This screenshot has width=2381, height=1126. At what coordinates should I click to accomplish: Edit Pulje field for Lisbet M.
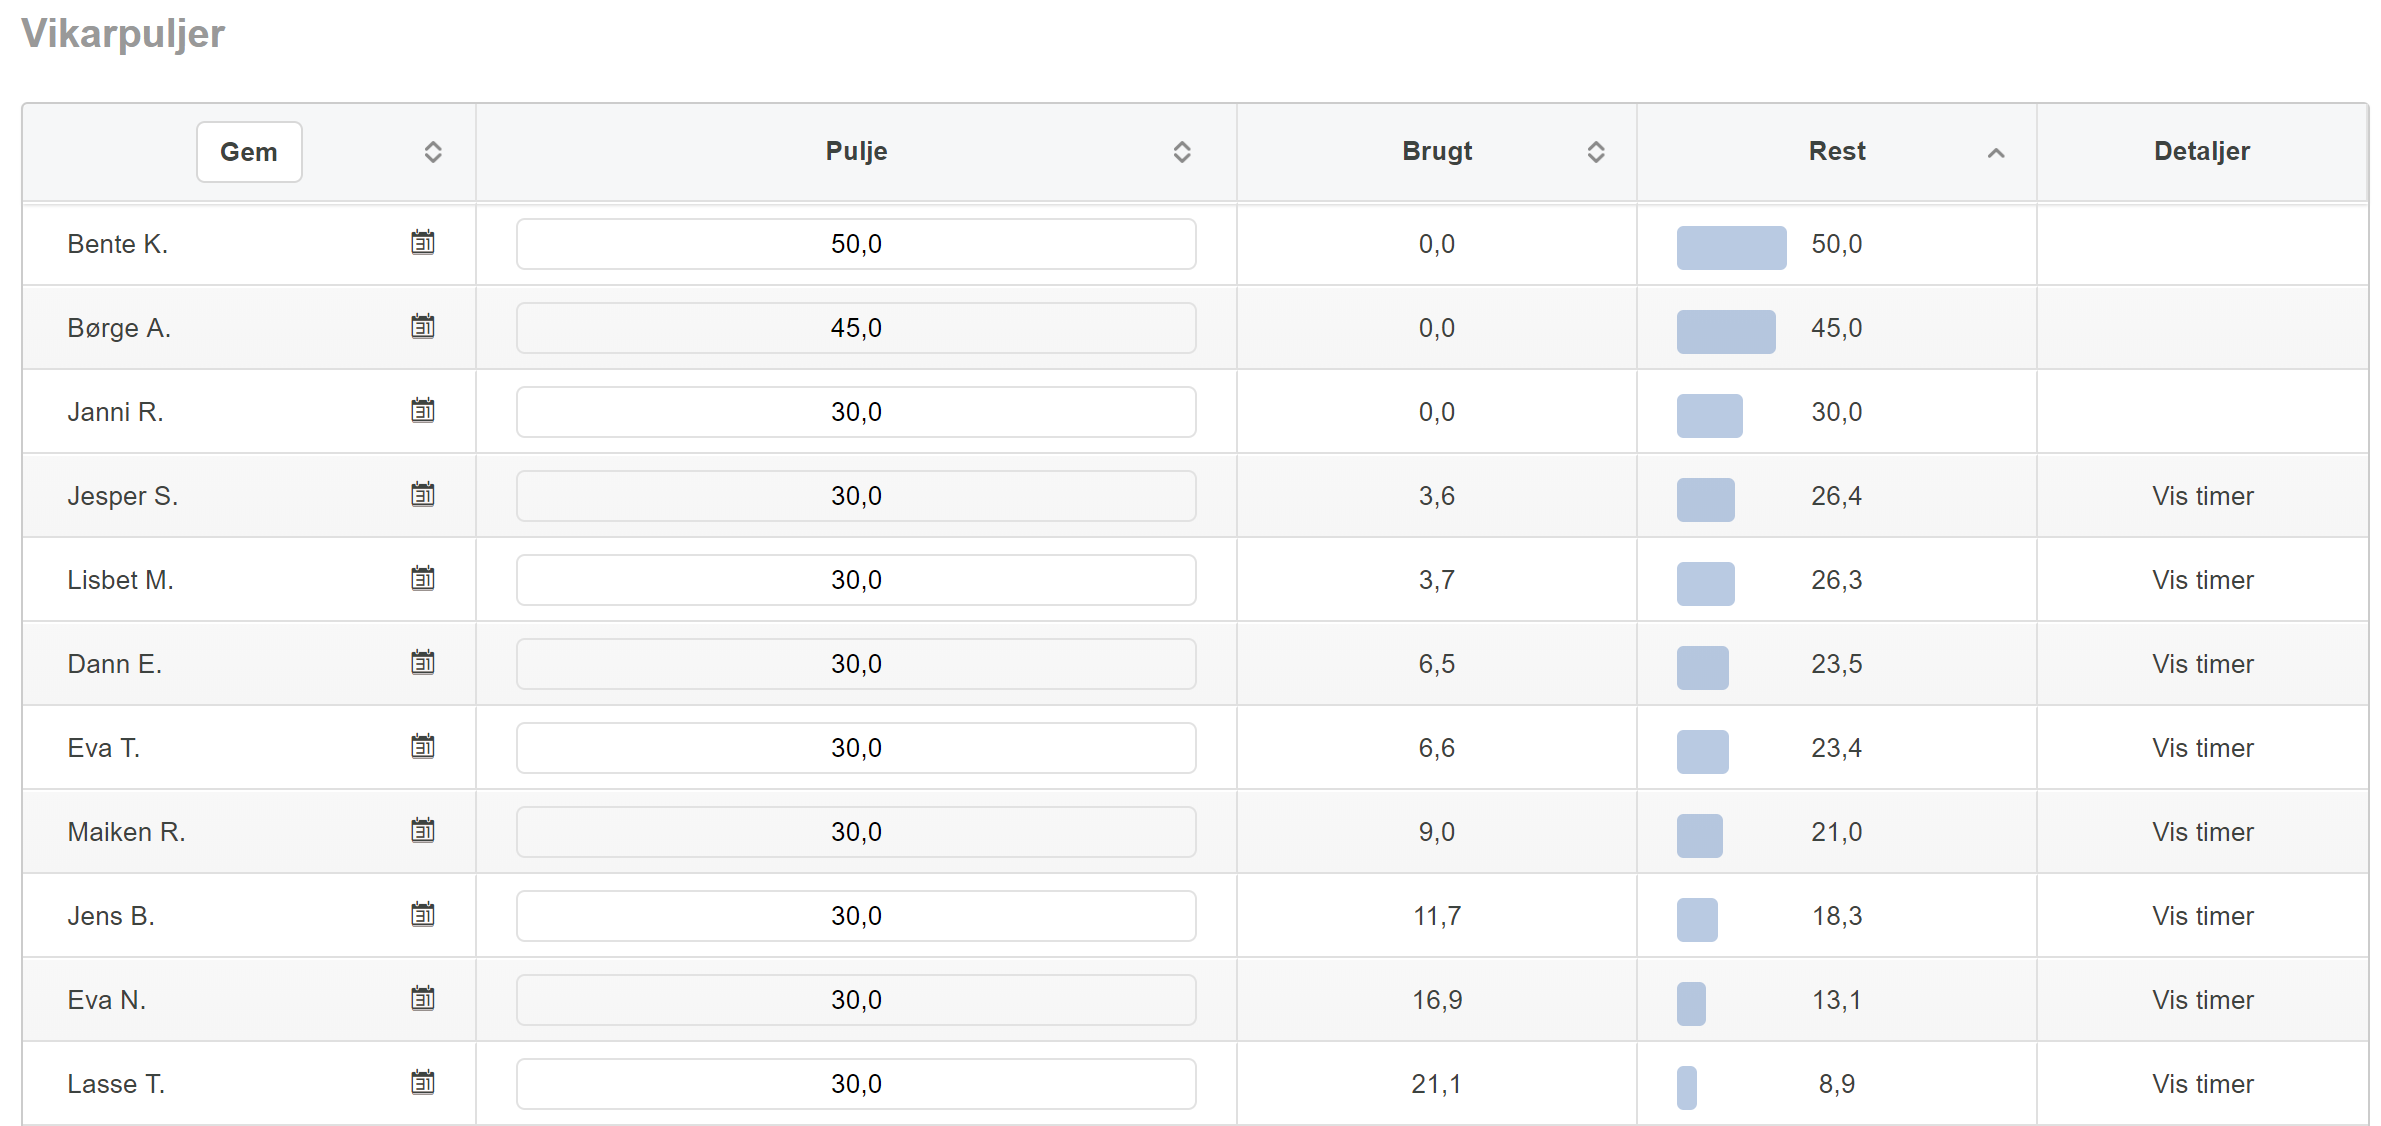point(856,580)
